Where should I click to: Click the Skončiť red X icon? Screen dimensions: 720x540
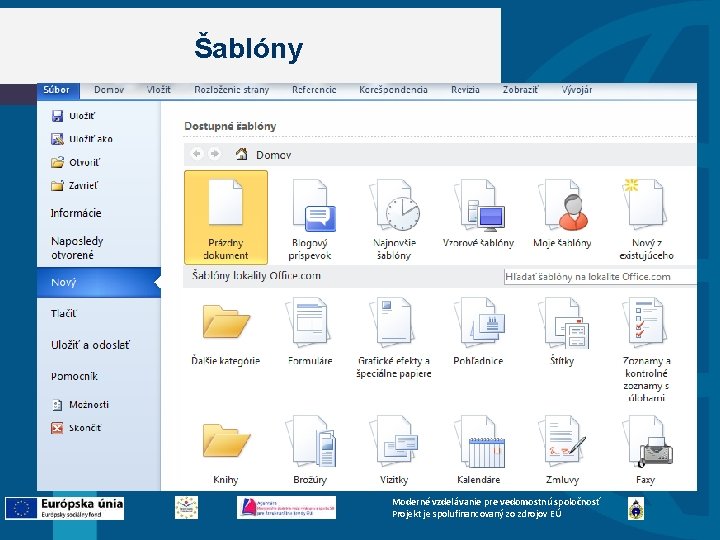[57, 428]
